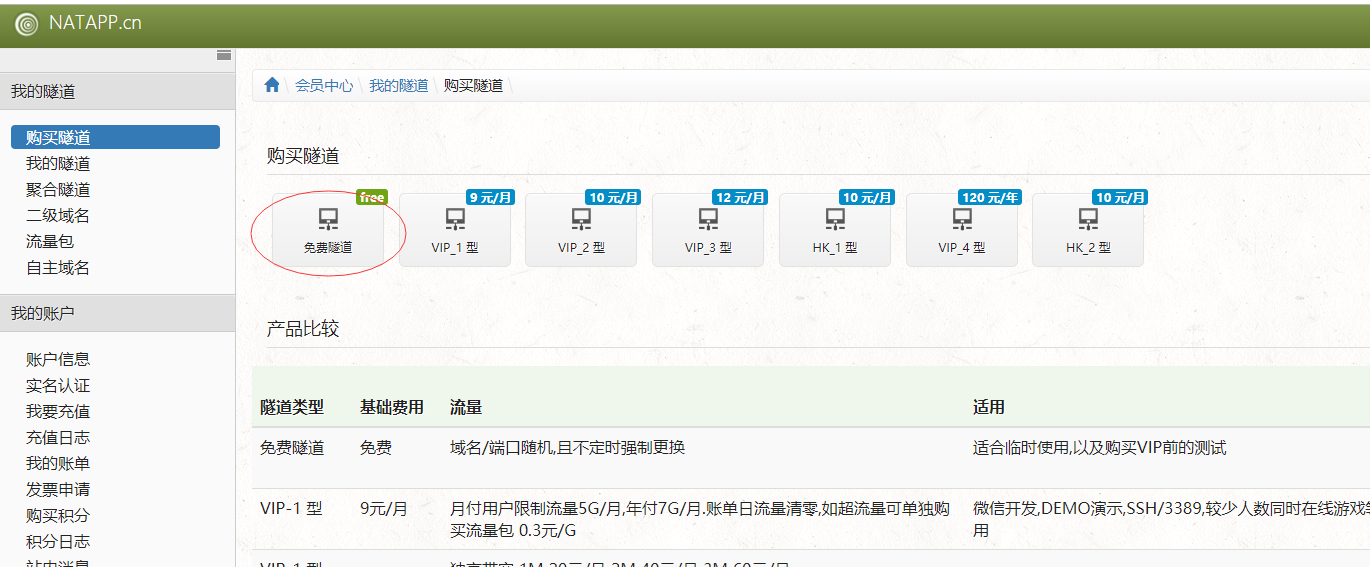Image resolution: width=1370 pixels, height=567 pixels.
Task: Open 发票申请 in the sidebar
Action: [58, 489]
